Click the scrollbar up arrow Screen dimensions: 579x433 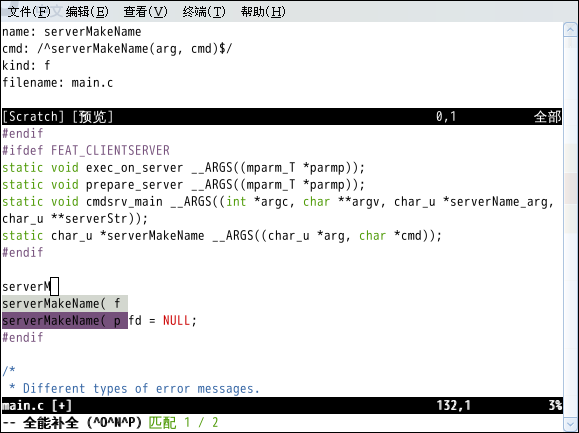click(571, 30)
